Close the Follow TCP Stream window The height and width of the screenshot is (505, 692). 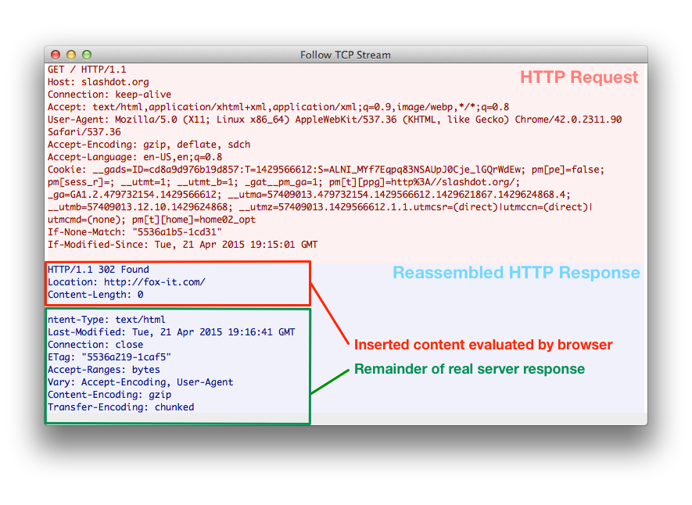56,54
